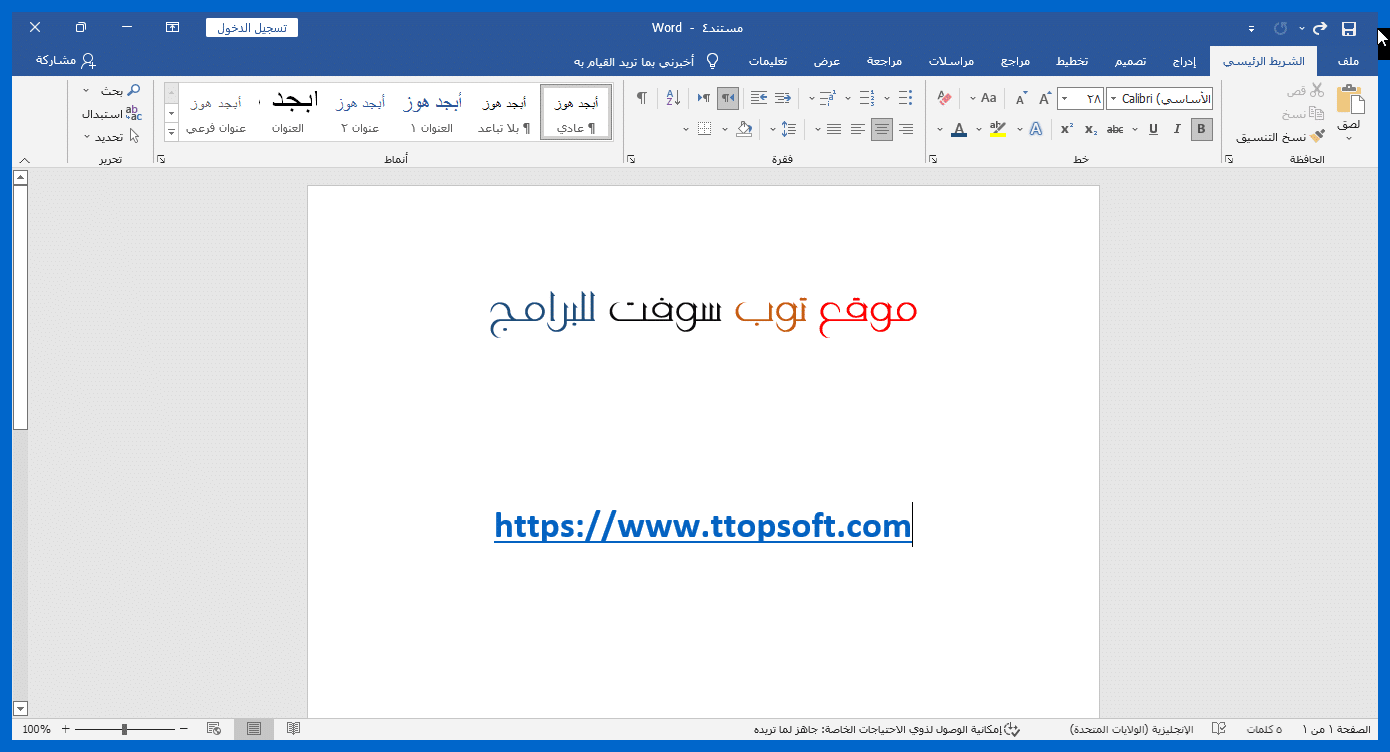Click the Replace (استبدال) icon
This screenshot has height=752, width=1390.
tap(133, 113)
